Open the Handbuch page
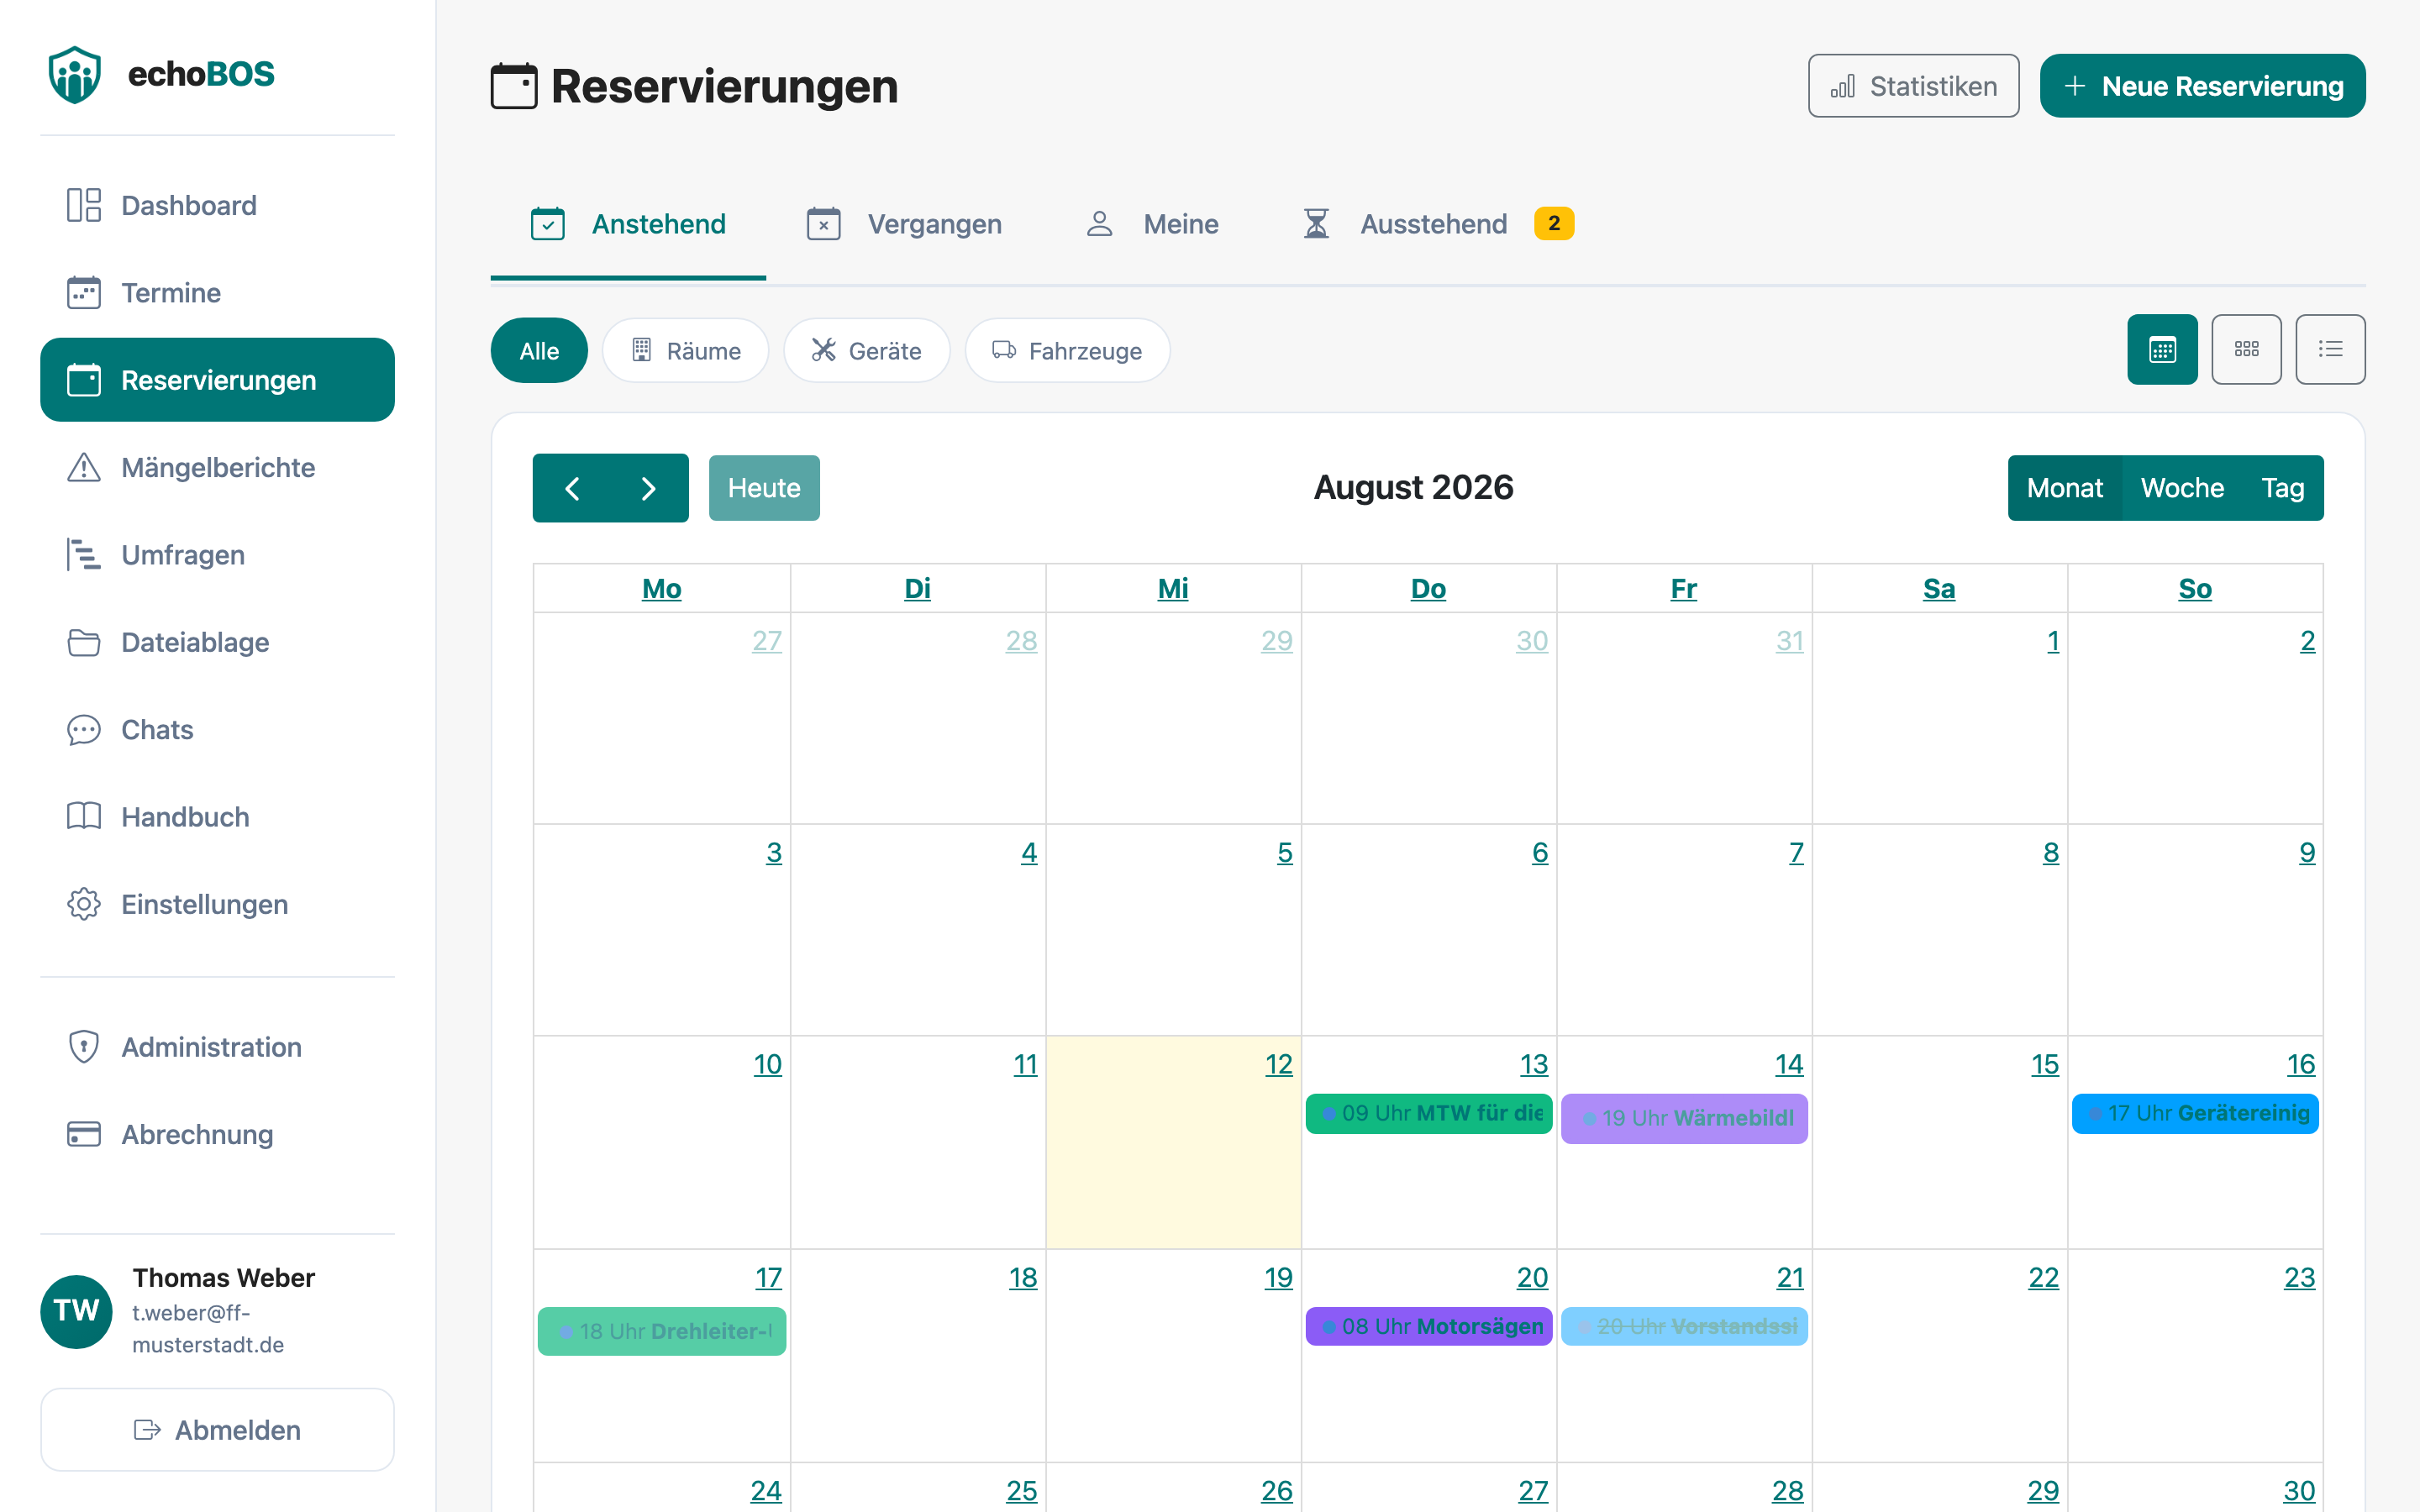The width and height of the screenshot is (2420, 1512). pyautogui.click(x=217, y=817)
